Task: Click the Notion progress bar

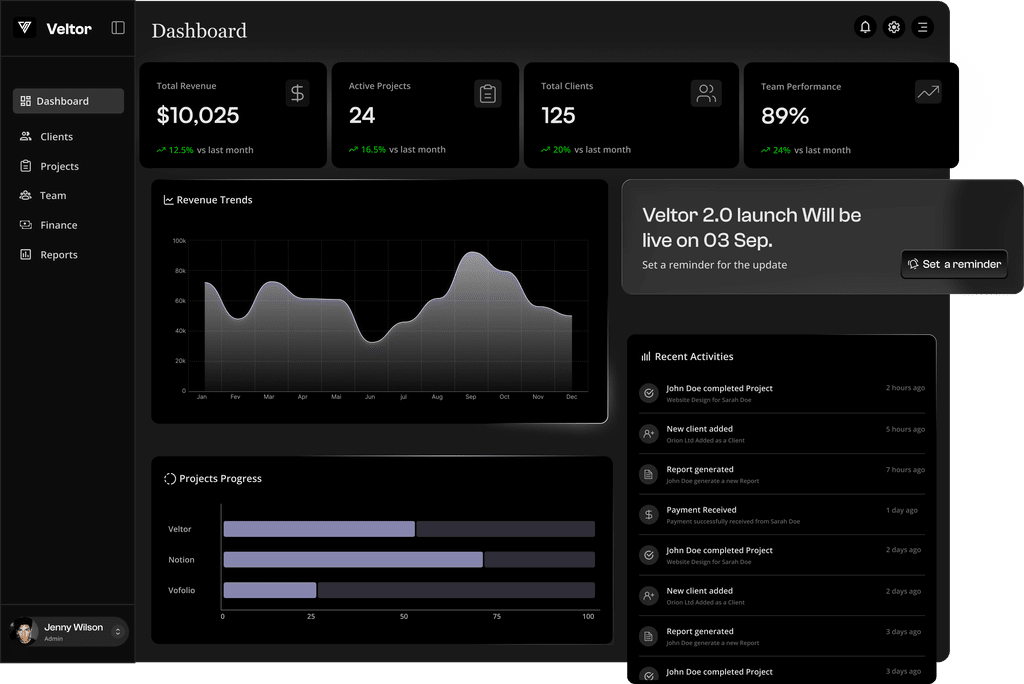Action: pyautogui.click(x=353, y=560)
